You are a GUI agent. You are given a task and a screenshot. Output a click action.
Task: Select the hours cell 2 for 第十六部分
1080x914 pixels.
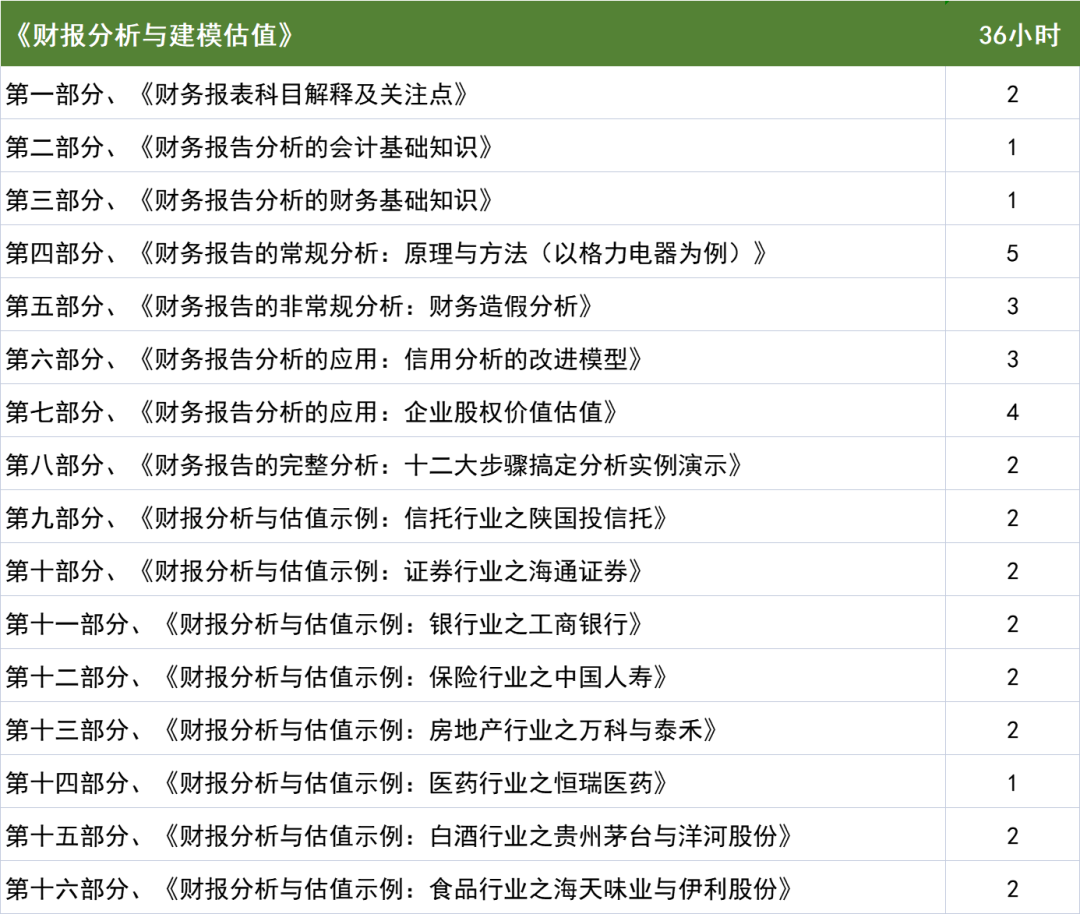click(1012, 888)
